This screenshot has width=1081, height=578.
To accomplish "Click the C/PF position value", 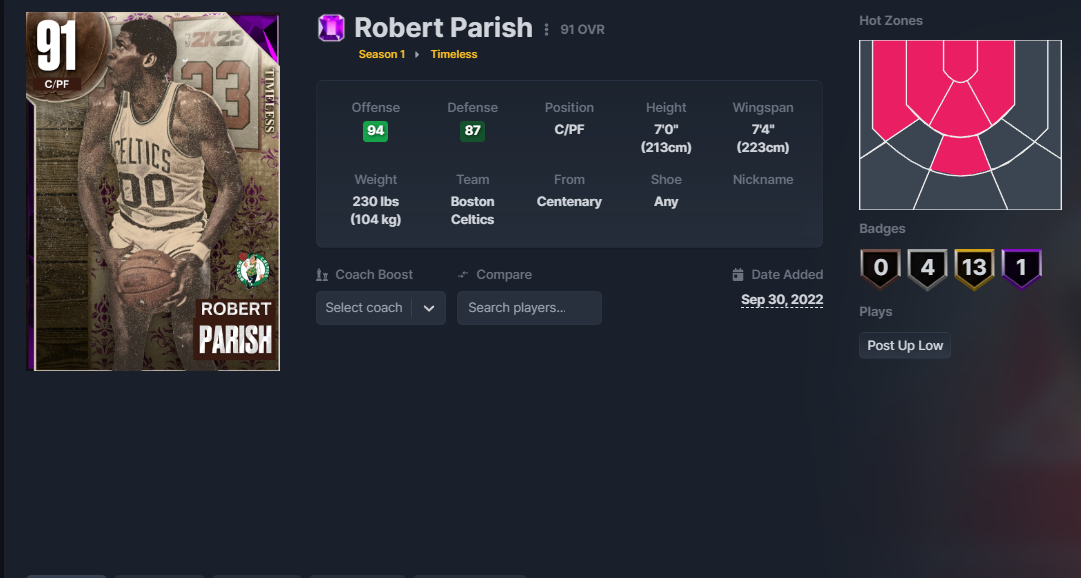I will coord(569,129).
